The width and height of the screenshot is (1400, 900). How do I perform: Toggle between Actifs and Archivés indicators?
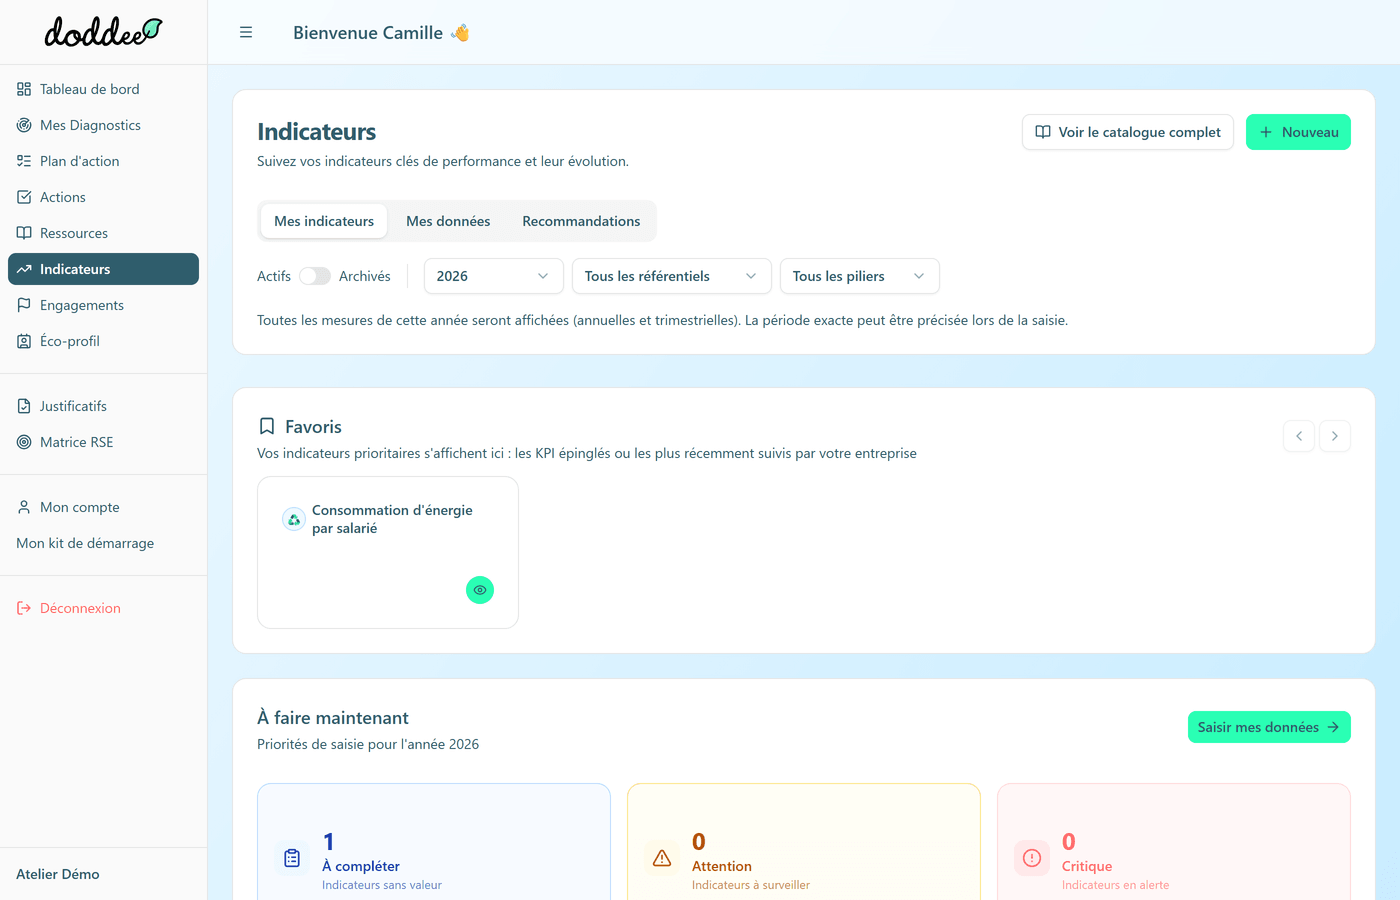(315, 276)
